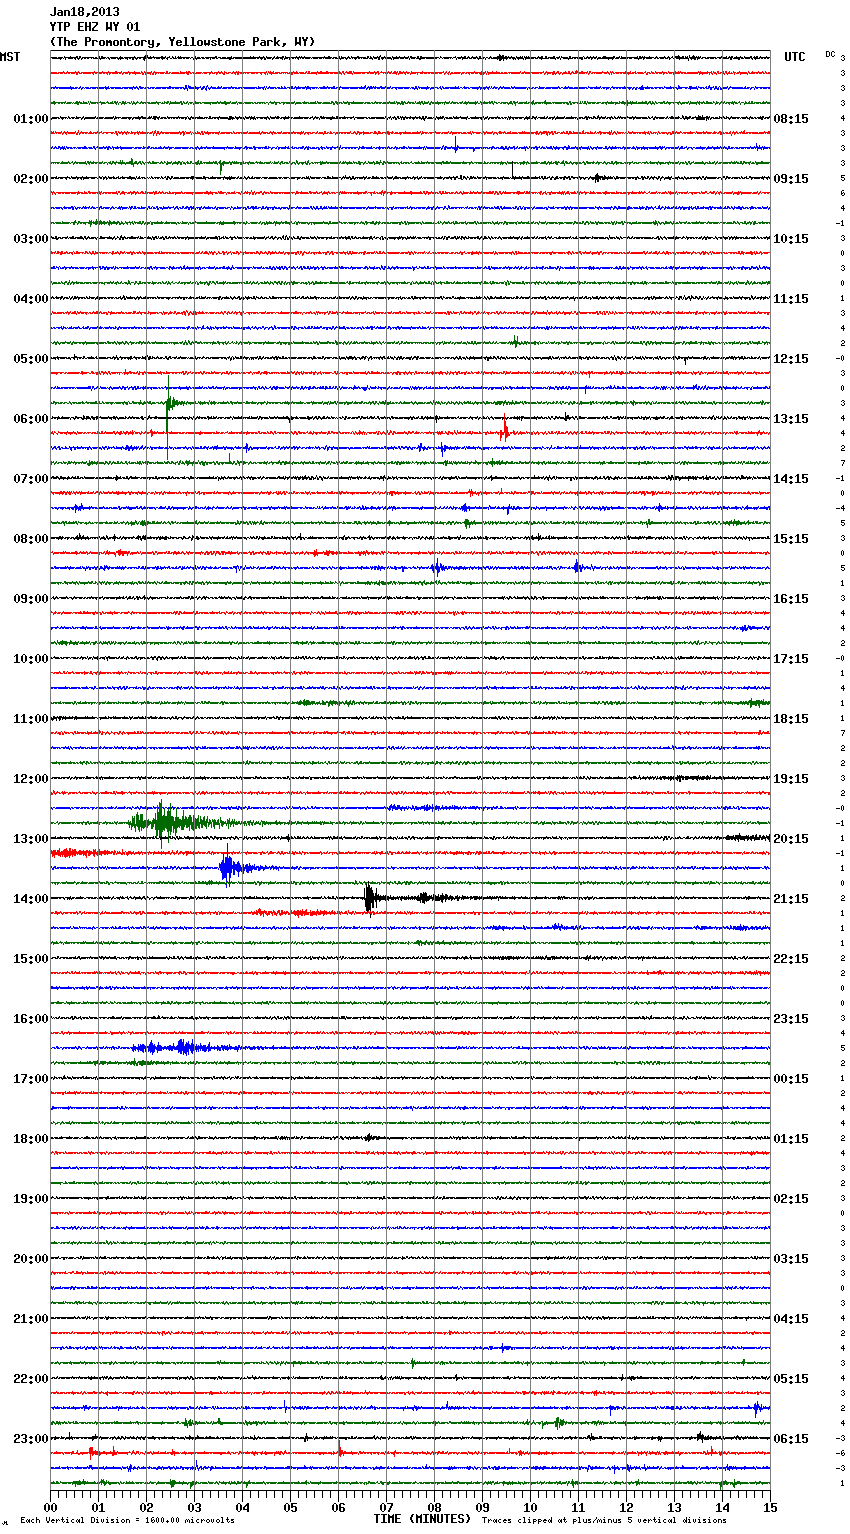Screen dimensions: 850x1534
Task: Click the 03:15 UTC time label
Action: [x=791, y=1259]
